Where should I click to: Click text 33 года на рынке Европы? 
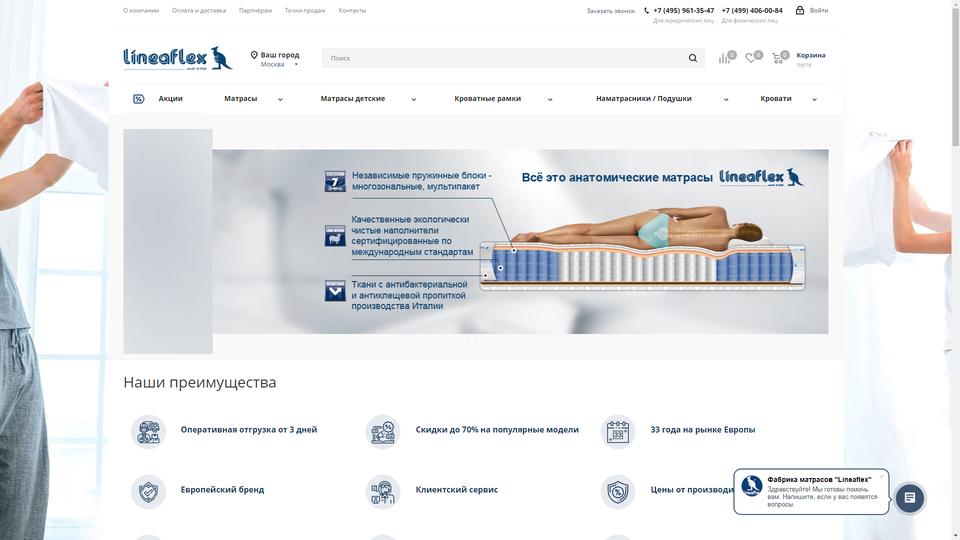point(703,430)
